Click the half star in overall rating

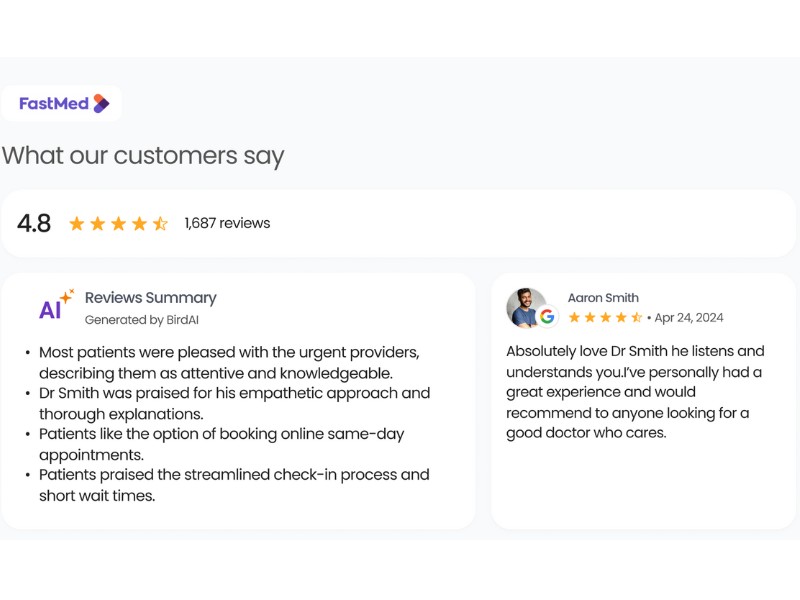pyautogui.click(x=160, y=224)
